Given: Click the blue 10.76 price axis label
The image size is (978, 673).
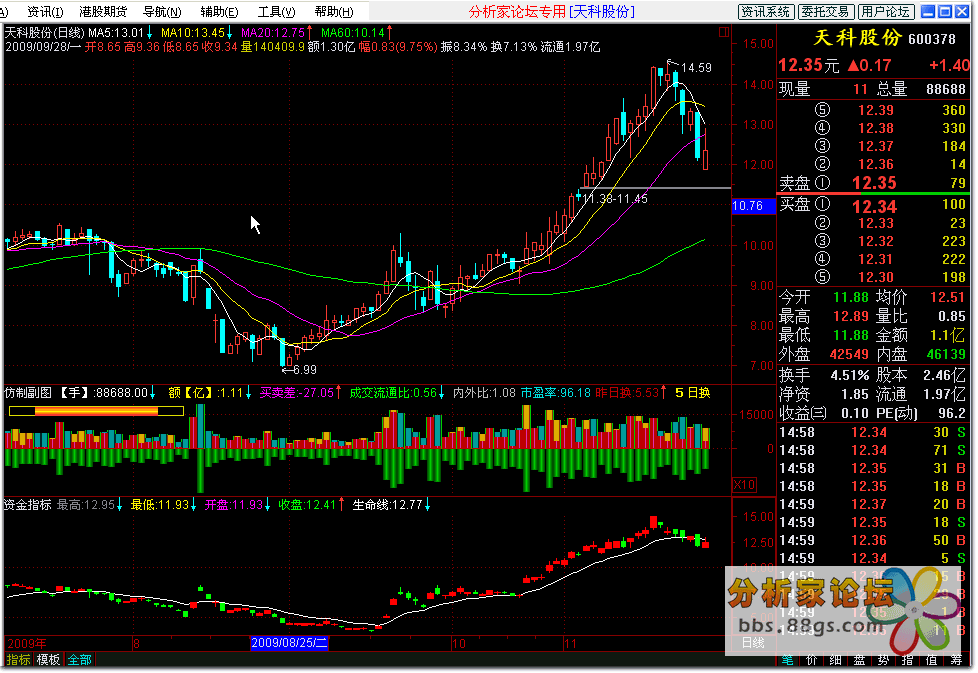Looking at the screenshot, I should pos(752,206).
